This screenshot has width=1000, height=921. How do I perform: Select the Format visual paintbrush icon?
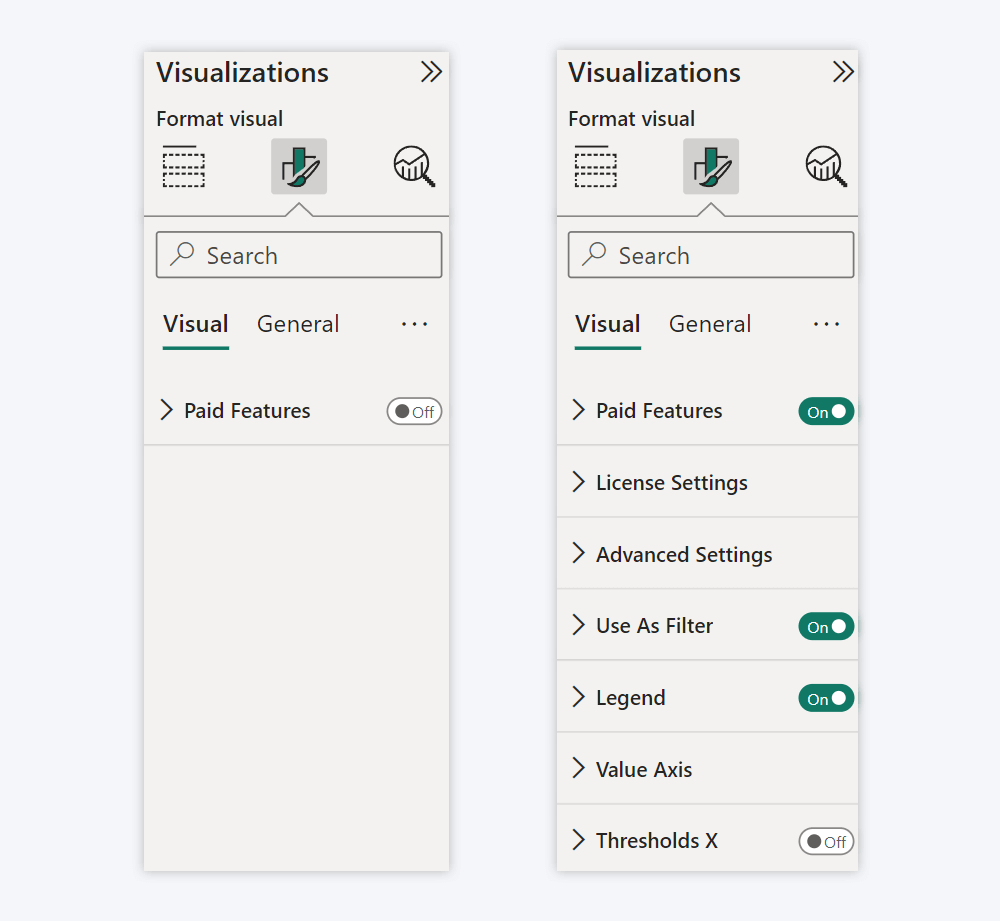(298, 166)
